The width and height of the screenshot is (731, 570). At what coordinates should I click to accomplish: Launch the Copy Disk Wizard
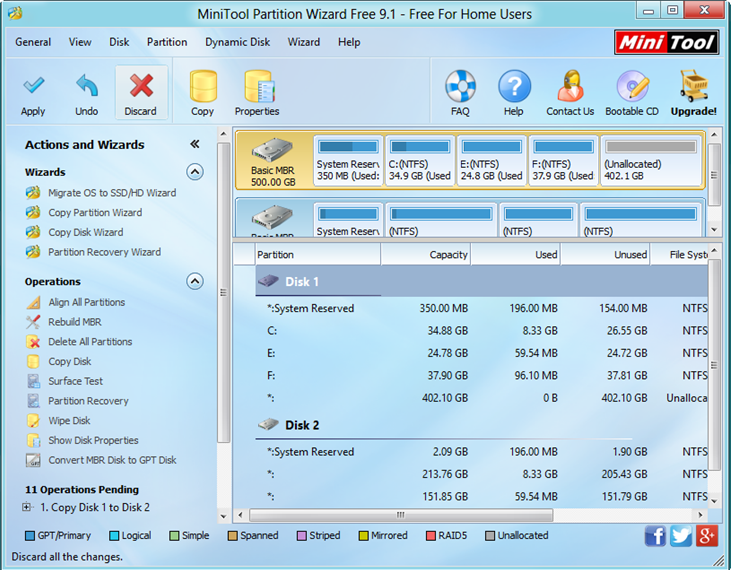tap(86, 232)
